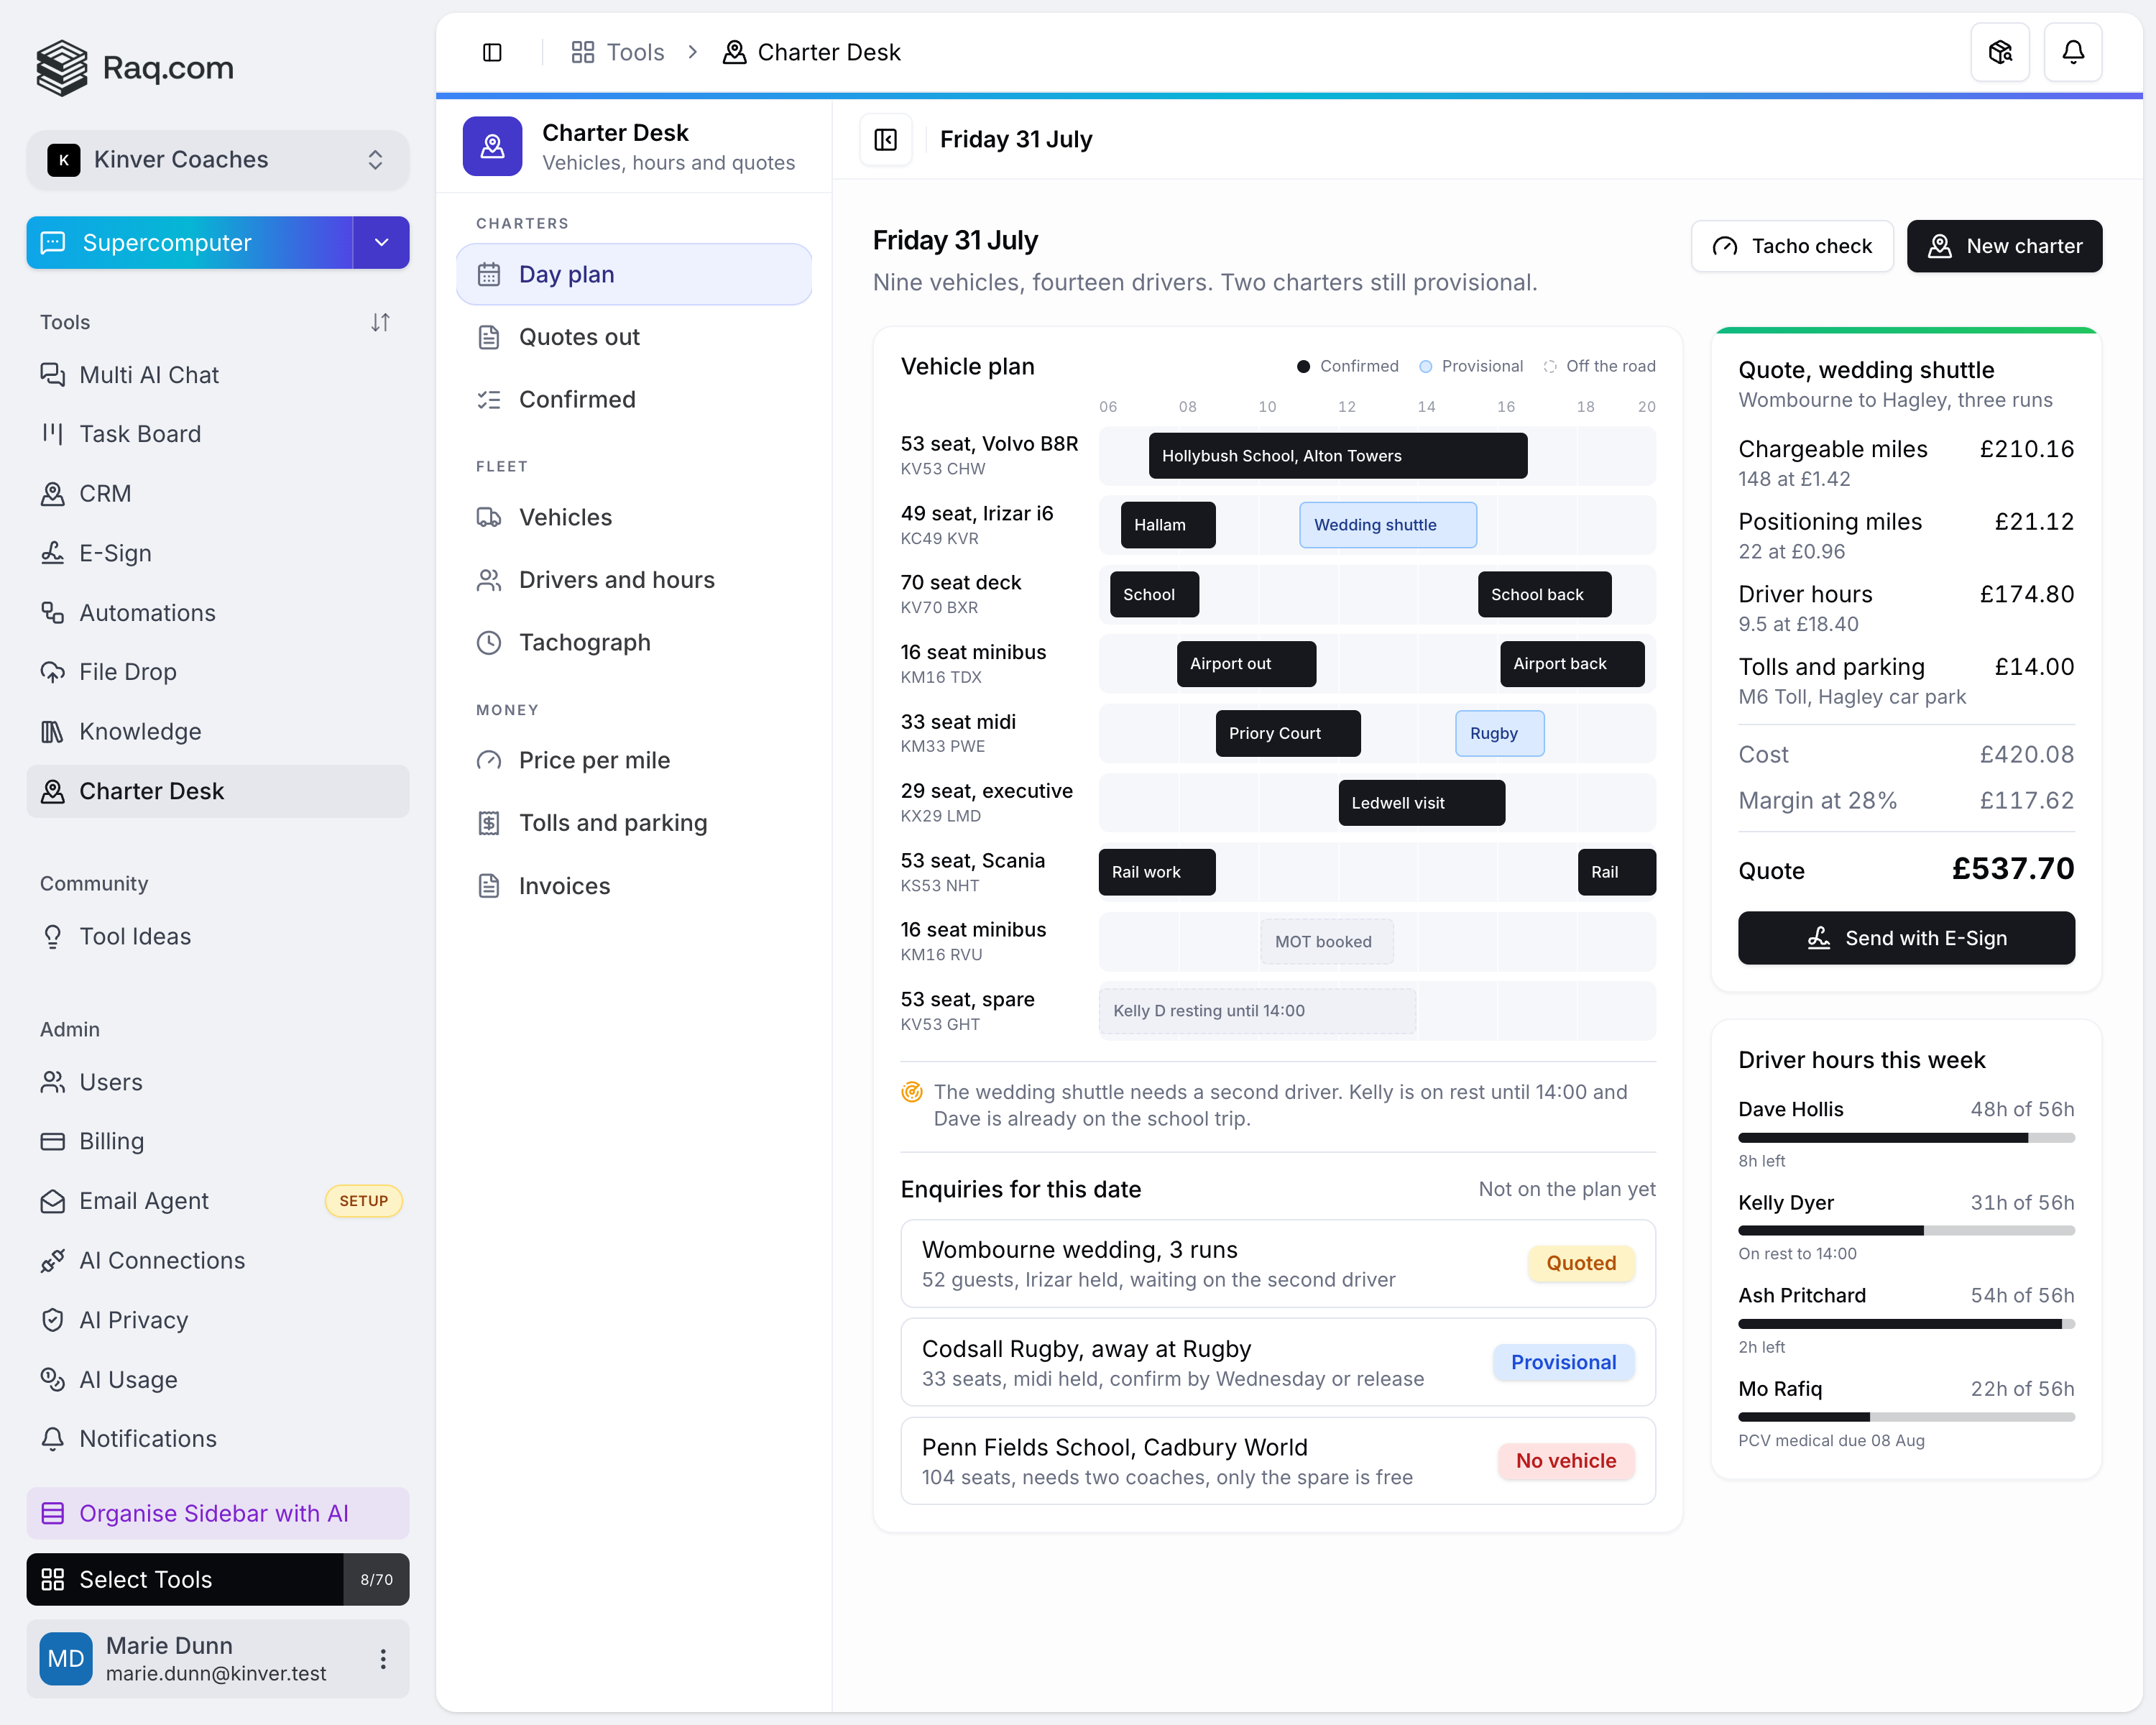This screenshot has width=2156, height=1725.
Task: Open Price per mile
Action: click(634, 760)
